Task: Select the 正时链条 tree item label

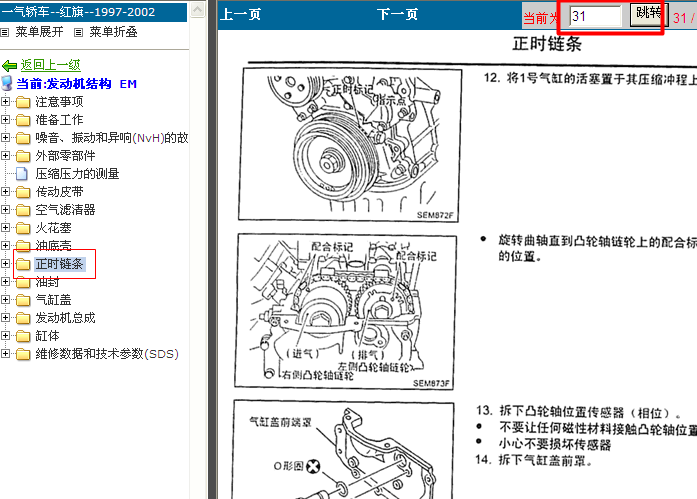Action: tap(60, 264)
